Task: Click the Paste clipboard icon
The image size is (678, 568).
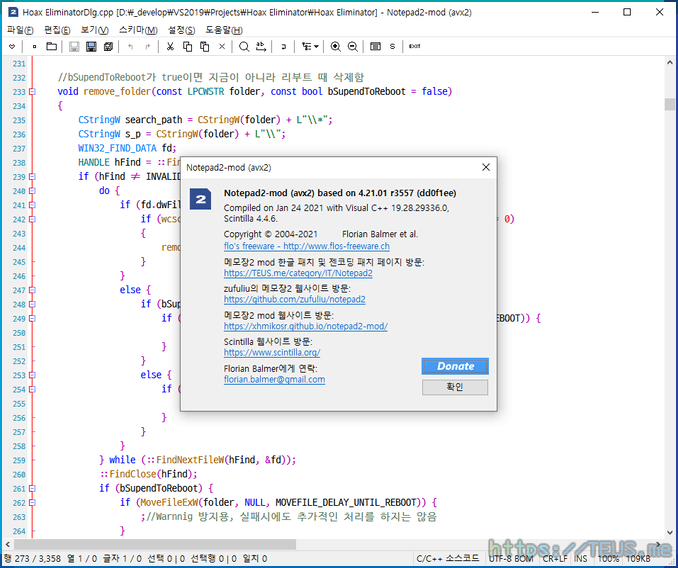Action: (x=205, y=46)
